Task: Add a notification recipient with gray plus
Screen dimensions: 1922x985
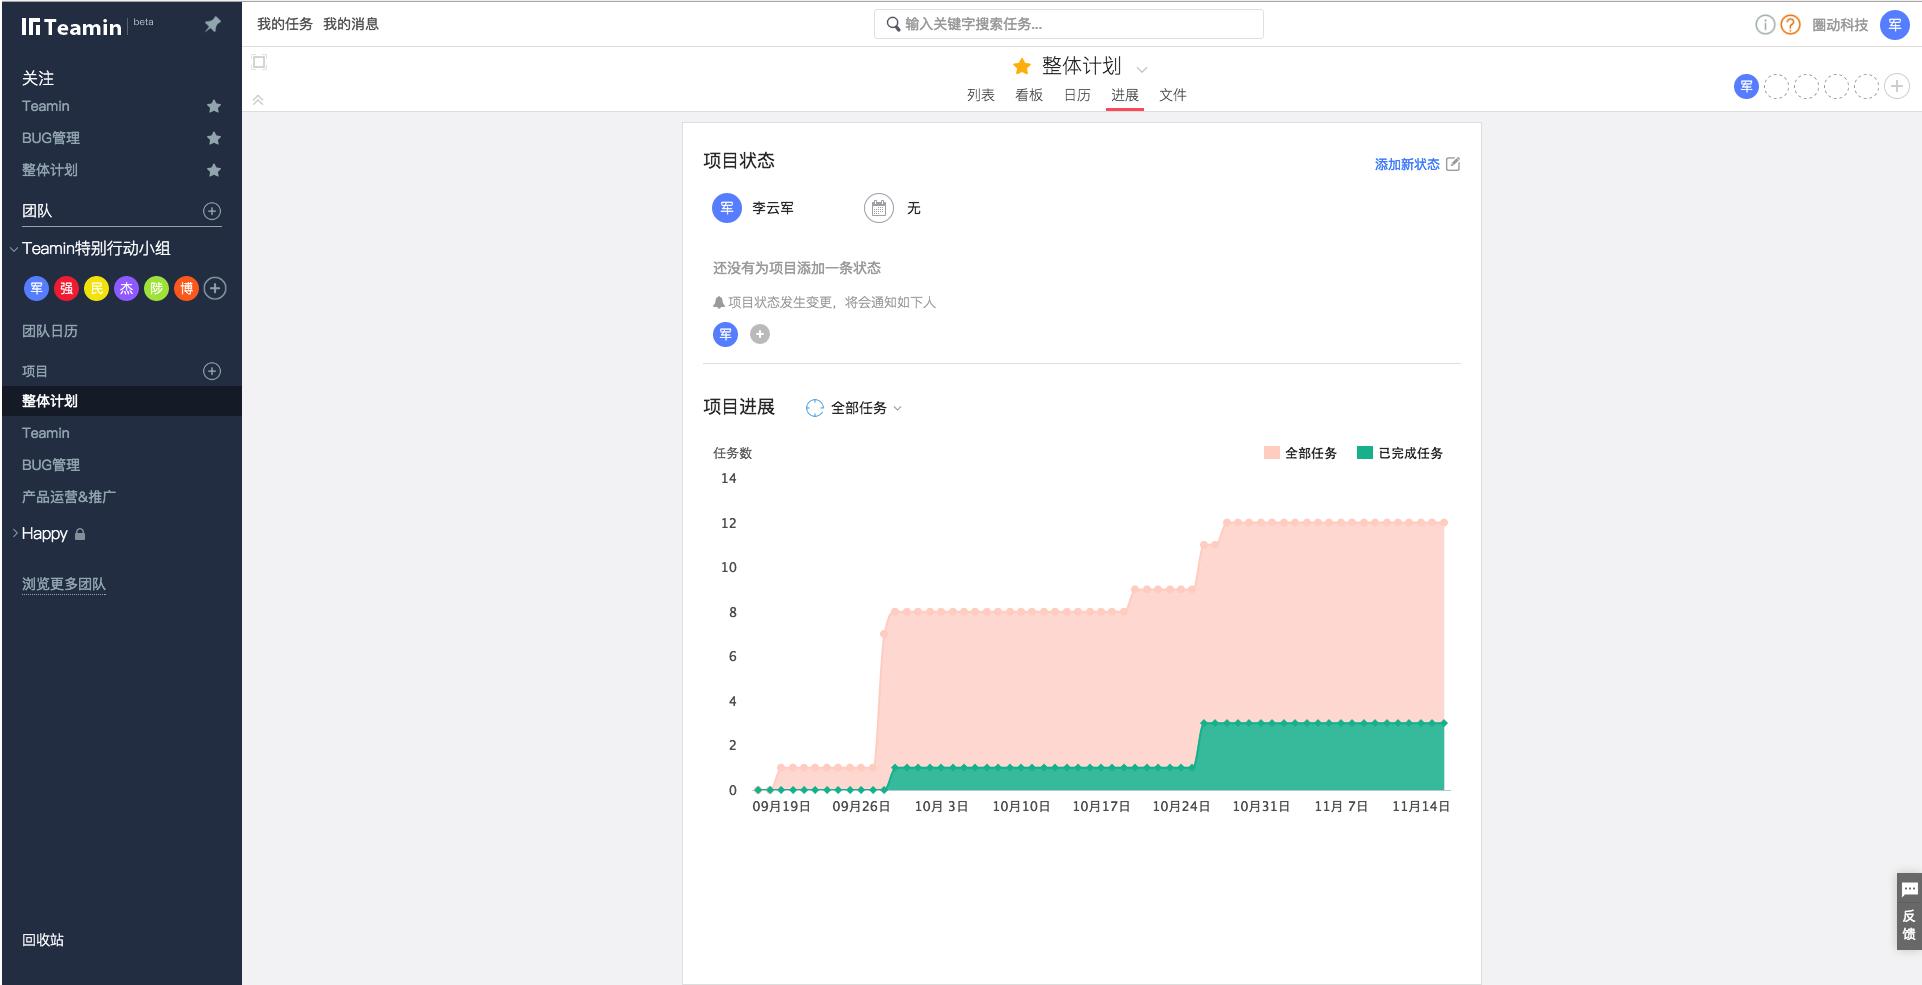Action: pyautogui.click(x=760, y=334)
